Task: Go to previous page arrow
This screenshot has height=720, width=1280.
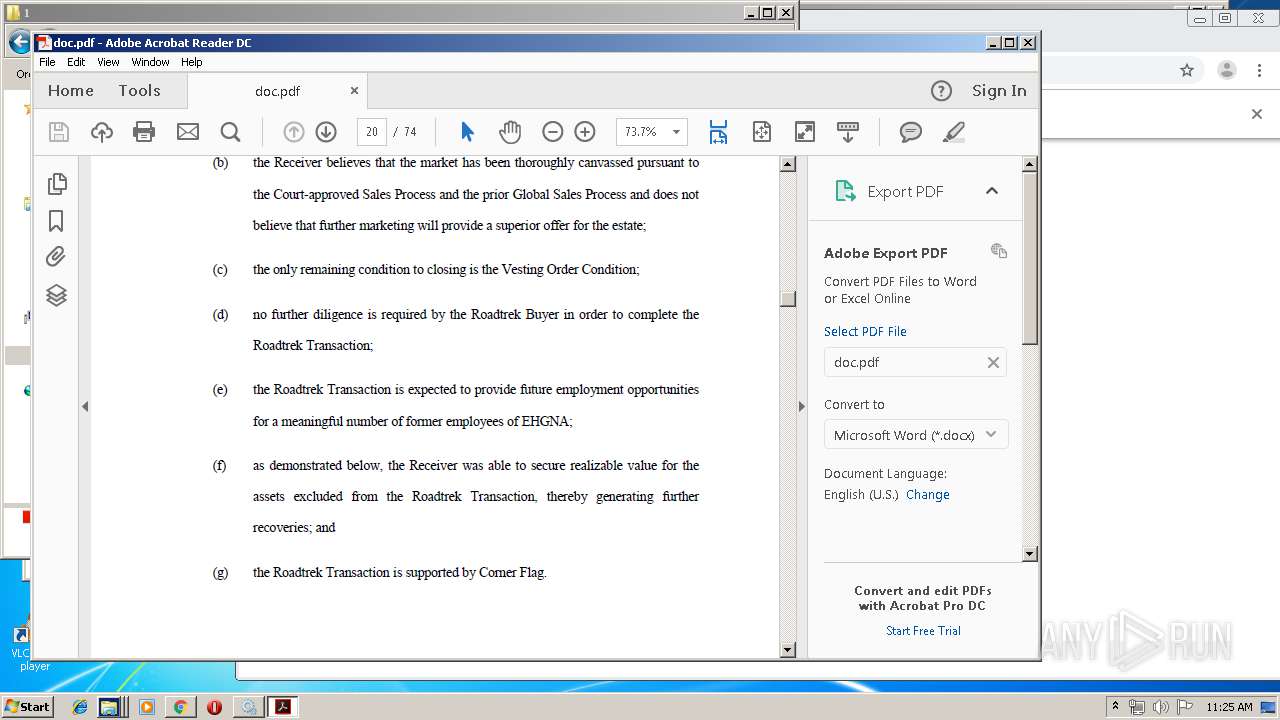Action: (294, 132)
